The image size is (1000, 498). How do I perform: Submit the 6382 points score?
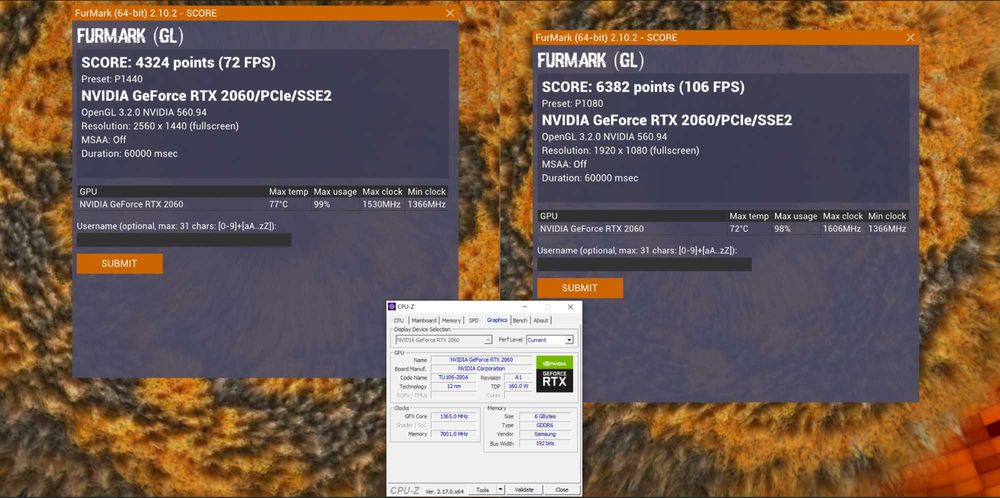pos(580,288)
